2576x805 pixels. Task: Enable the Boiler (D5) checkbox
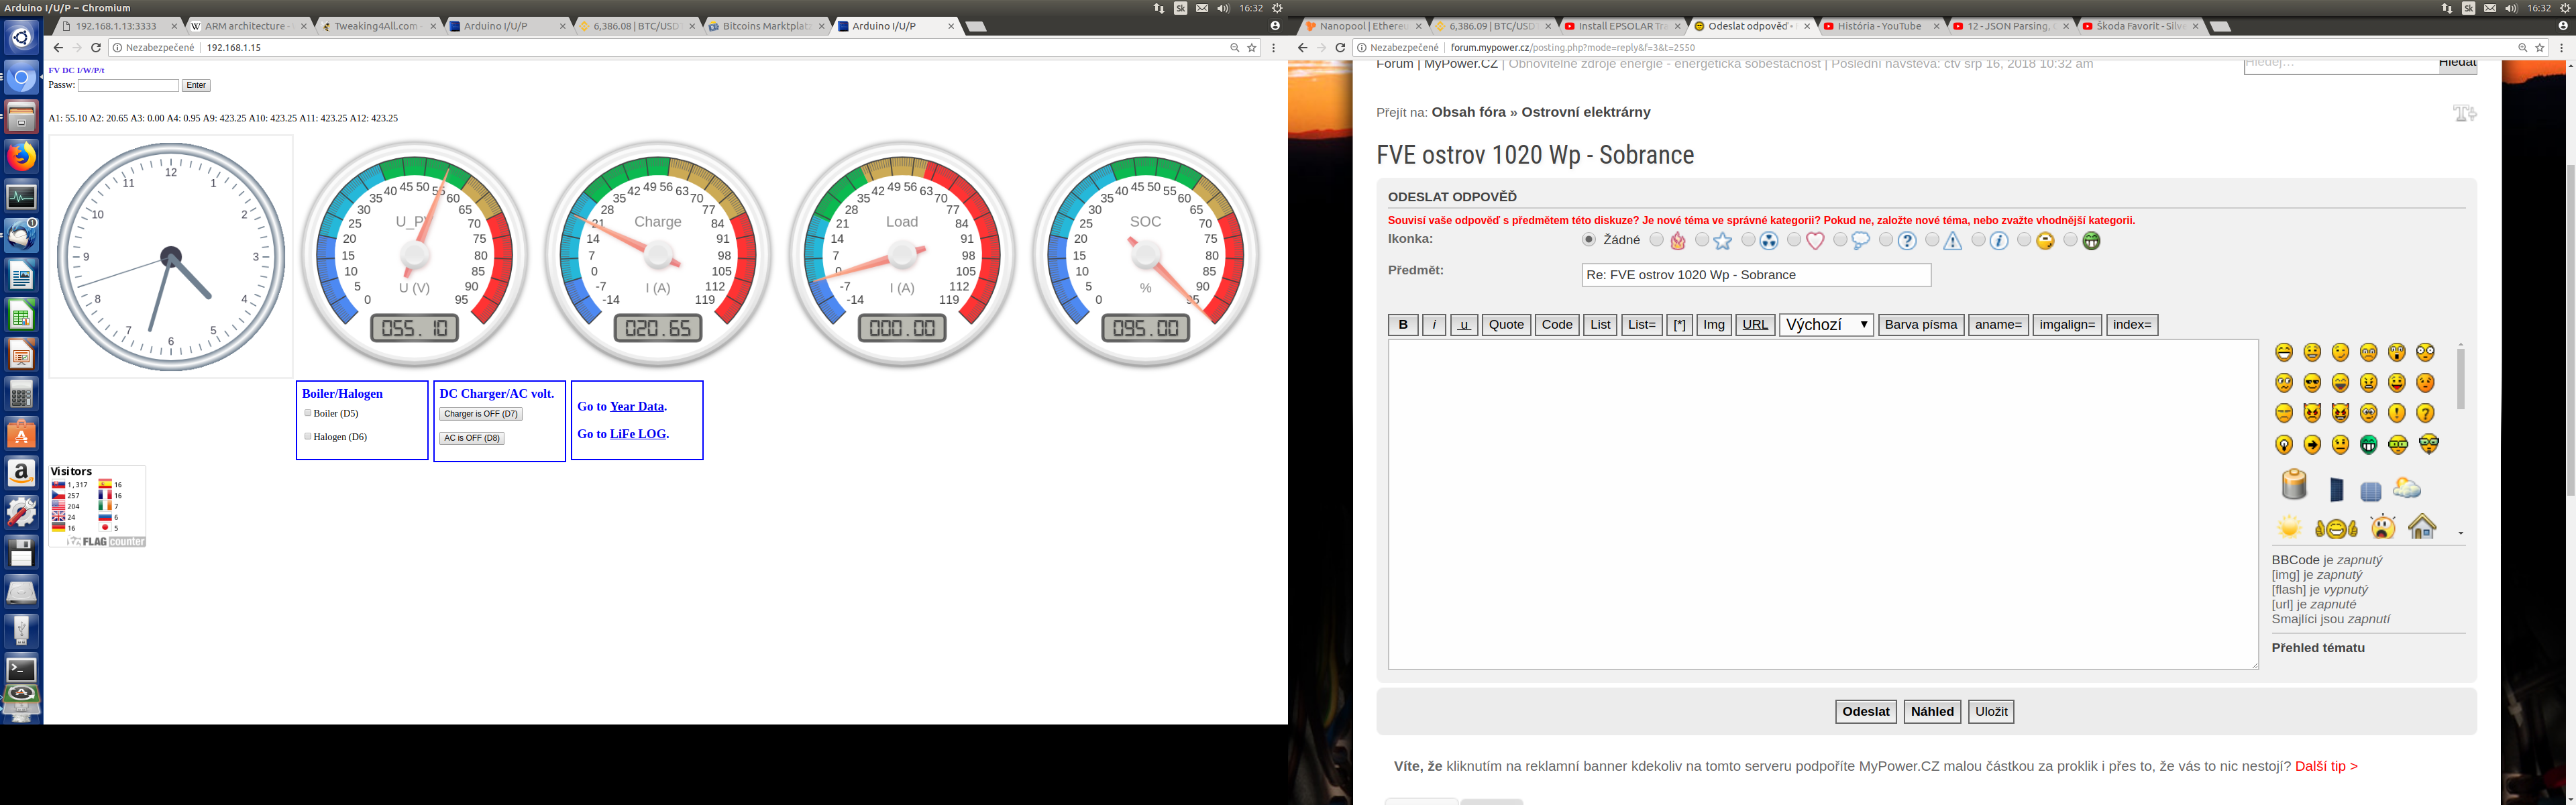[x=308, y=413]
